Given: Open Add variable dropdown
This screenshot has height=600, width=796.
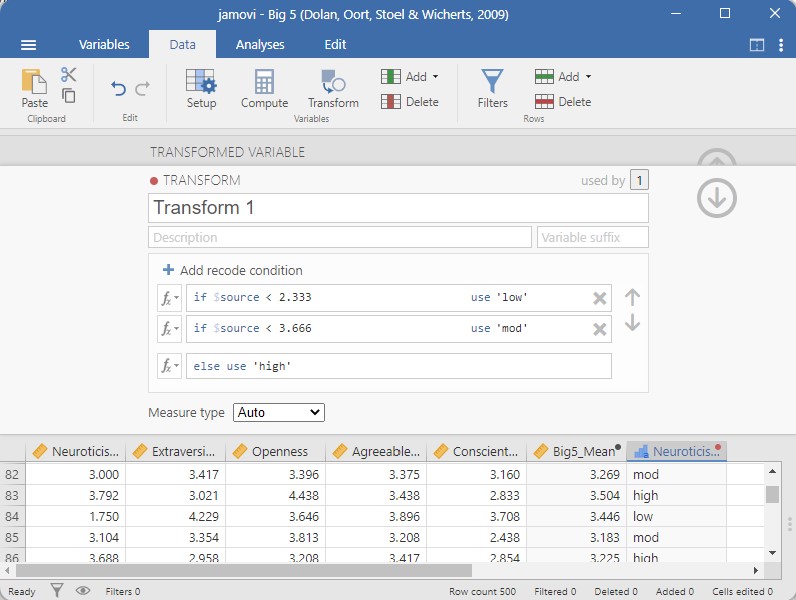Looking at the screenshot, I should (410, 77).
